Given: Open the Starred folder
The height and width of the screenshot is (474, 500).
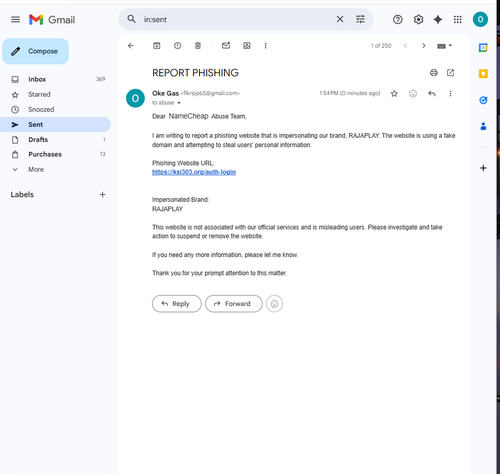Looking at the screenshot, I should point(55,94).
